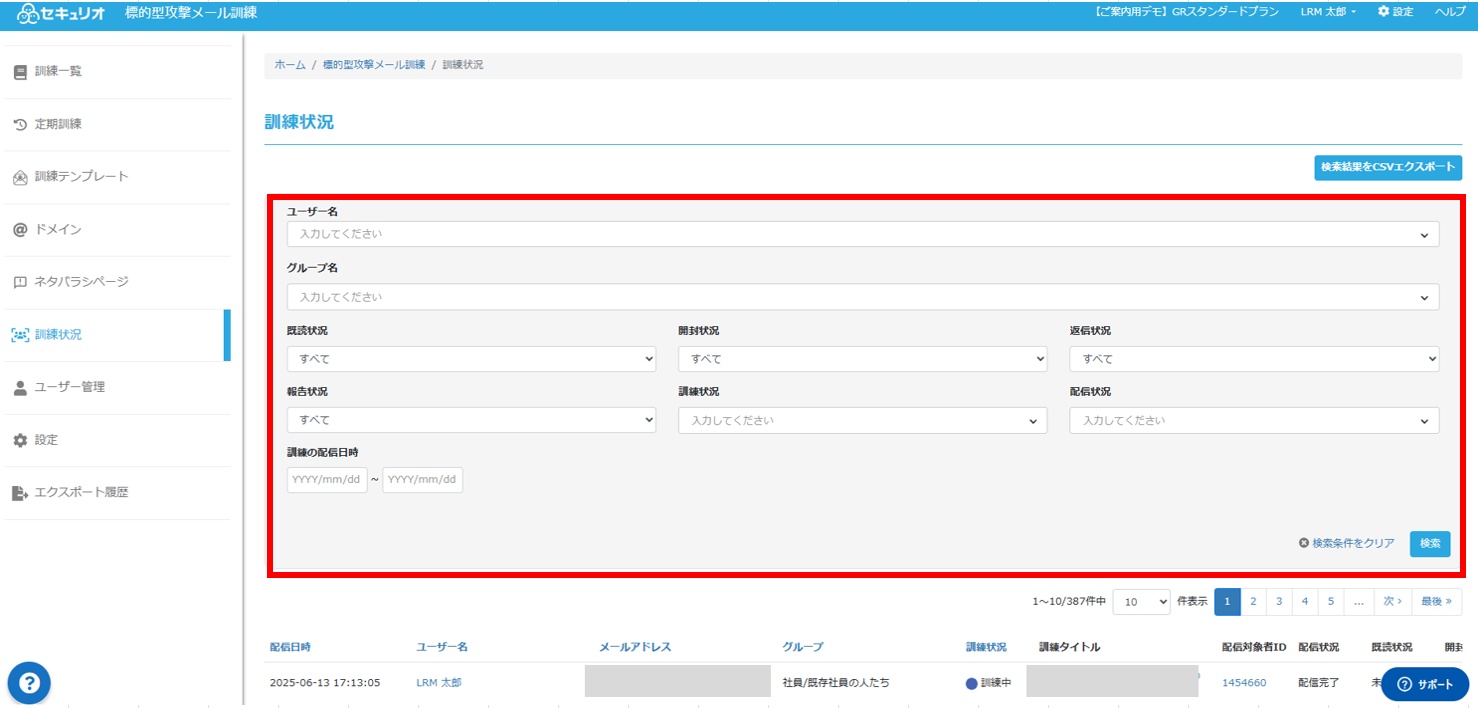Click the 検索条件をクリア link

click(x=1346, y=543)
